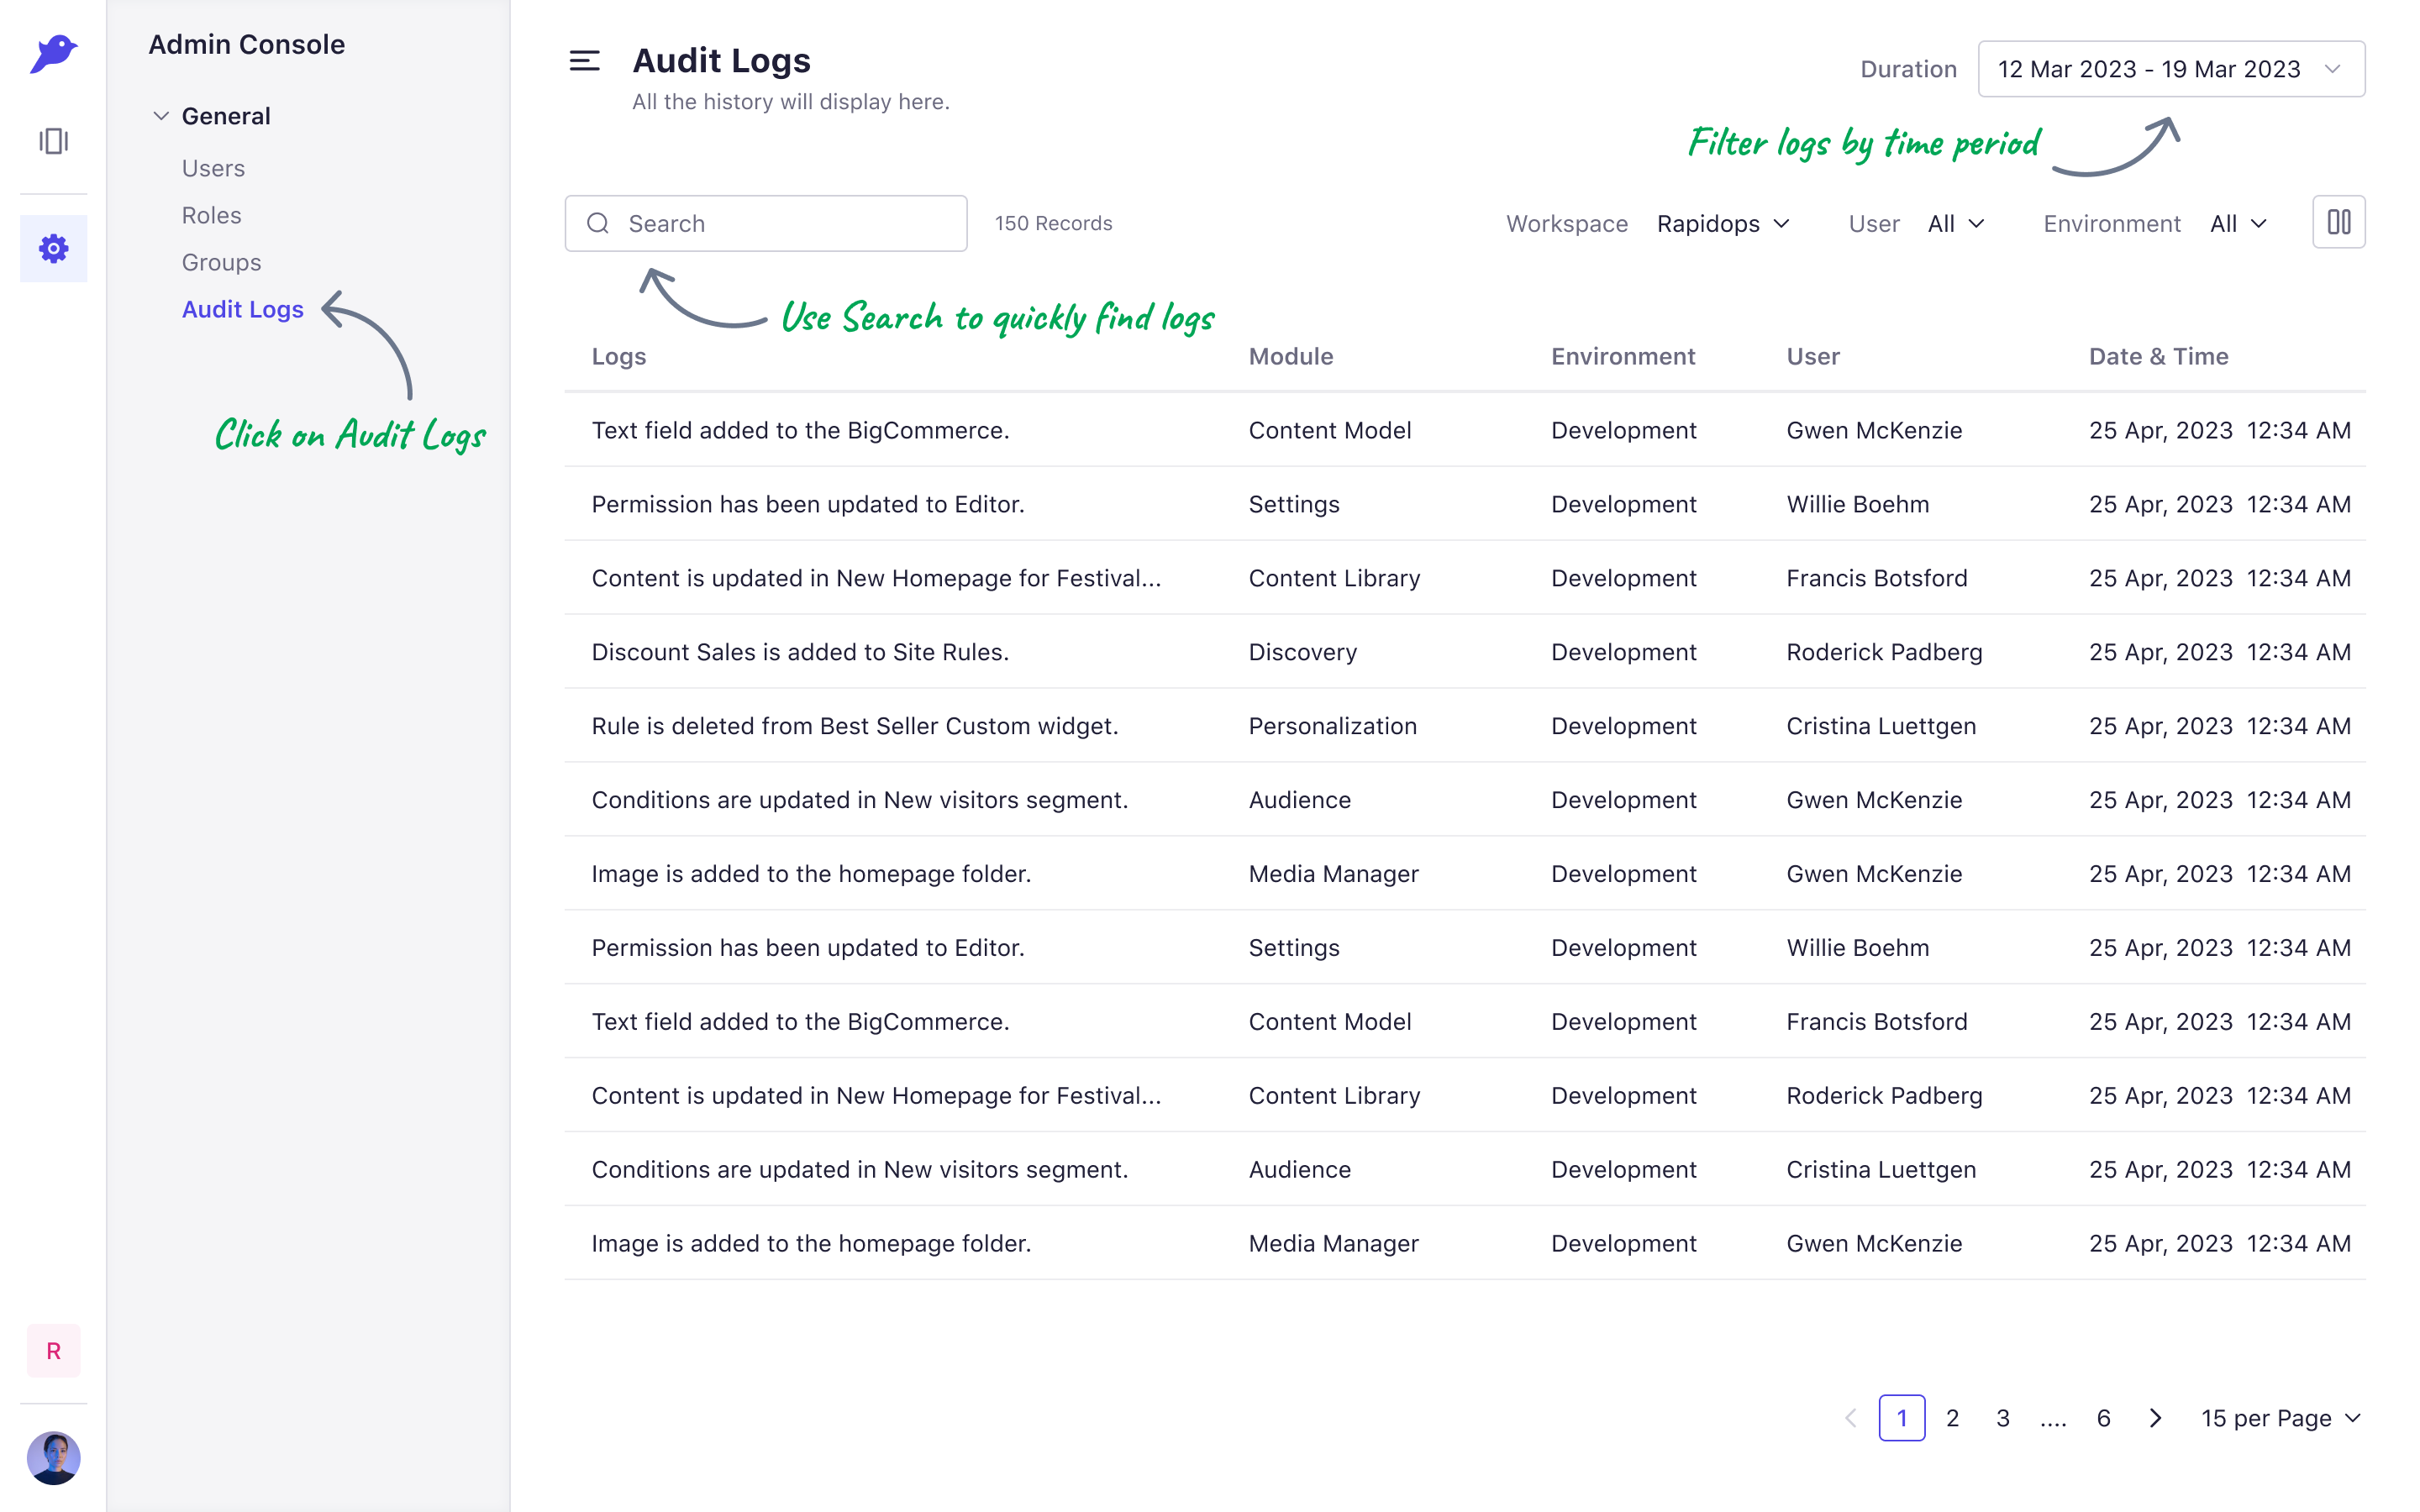The image size is (2420, 1512).
Task: Go to next page arrow
Action: [x=2155, y=1418]
